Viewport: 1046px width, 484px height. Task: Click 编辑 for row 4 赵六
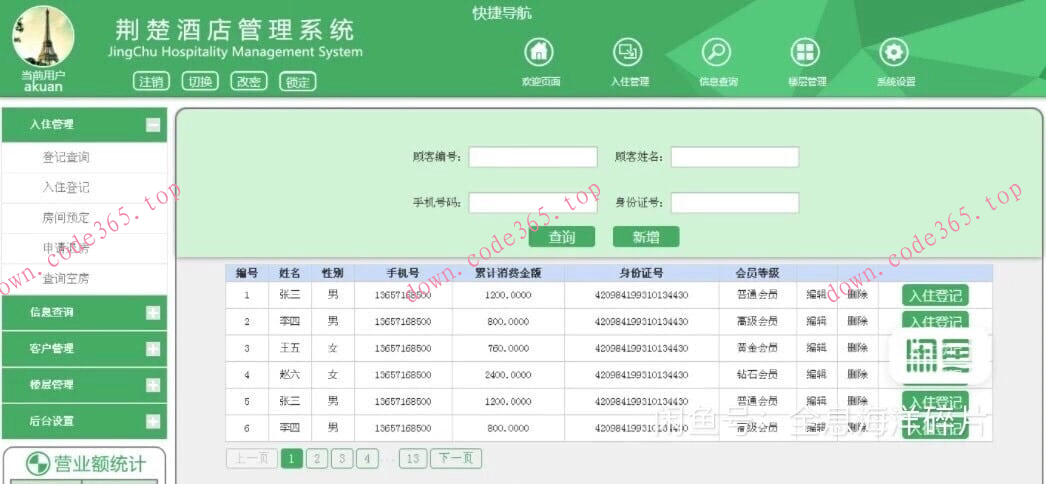coord(817,375)
